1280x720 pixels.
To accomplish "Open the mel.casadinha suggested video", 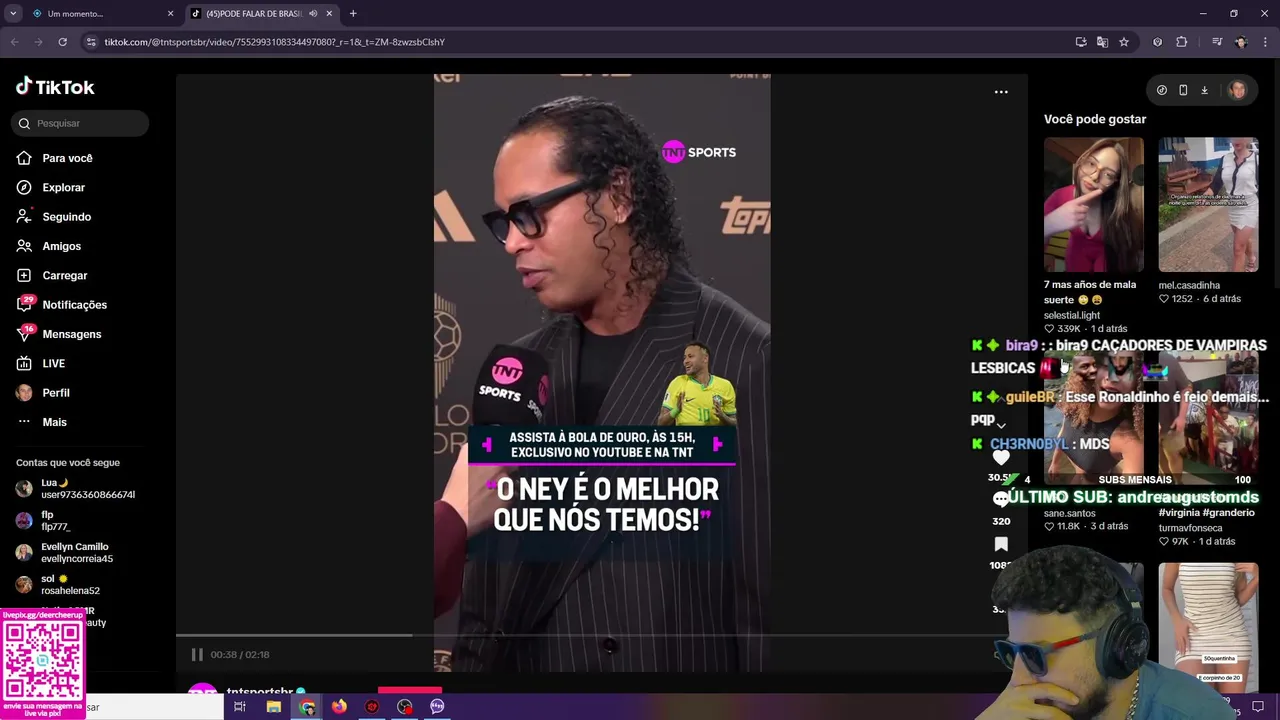I will [1208, 204].
